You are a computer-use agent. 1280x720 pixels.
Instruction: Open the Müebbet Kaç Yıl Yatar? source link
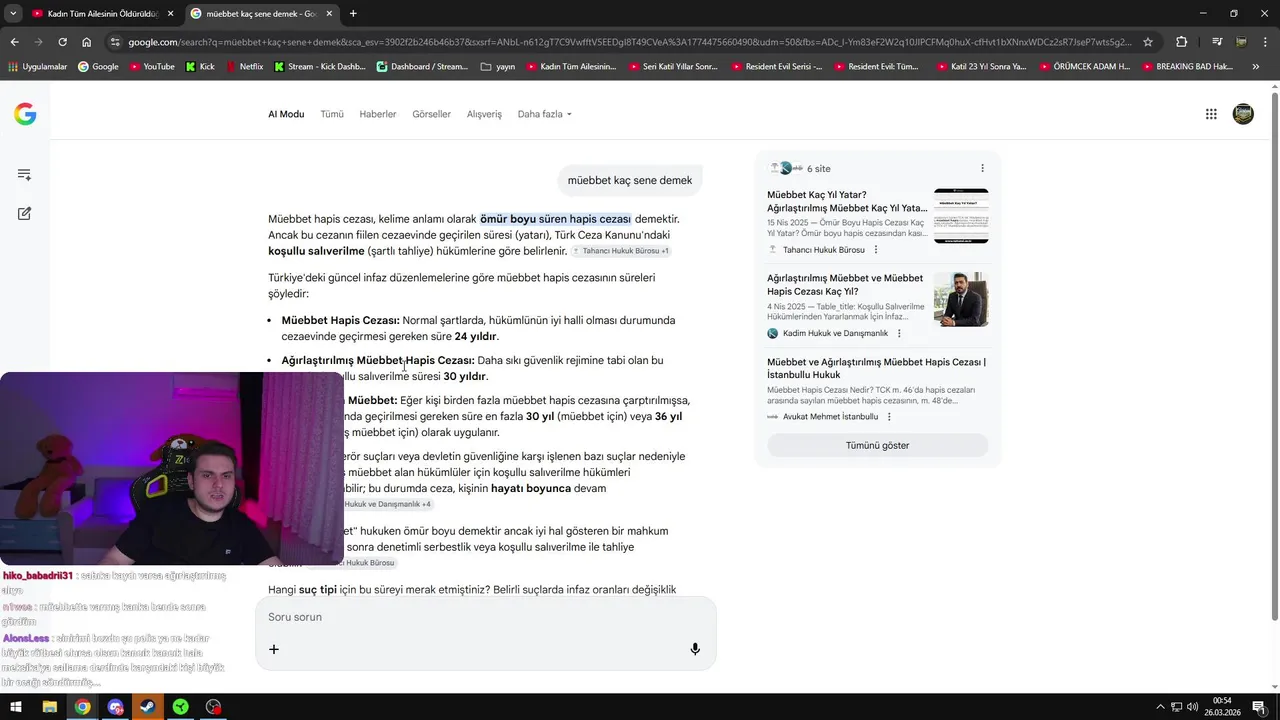847,201
